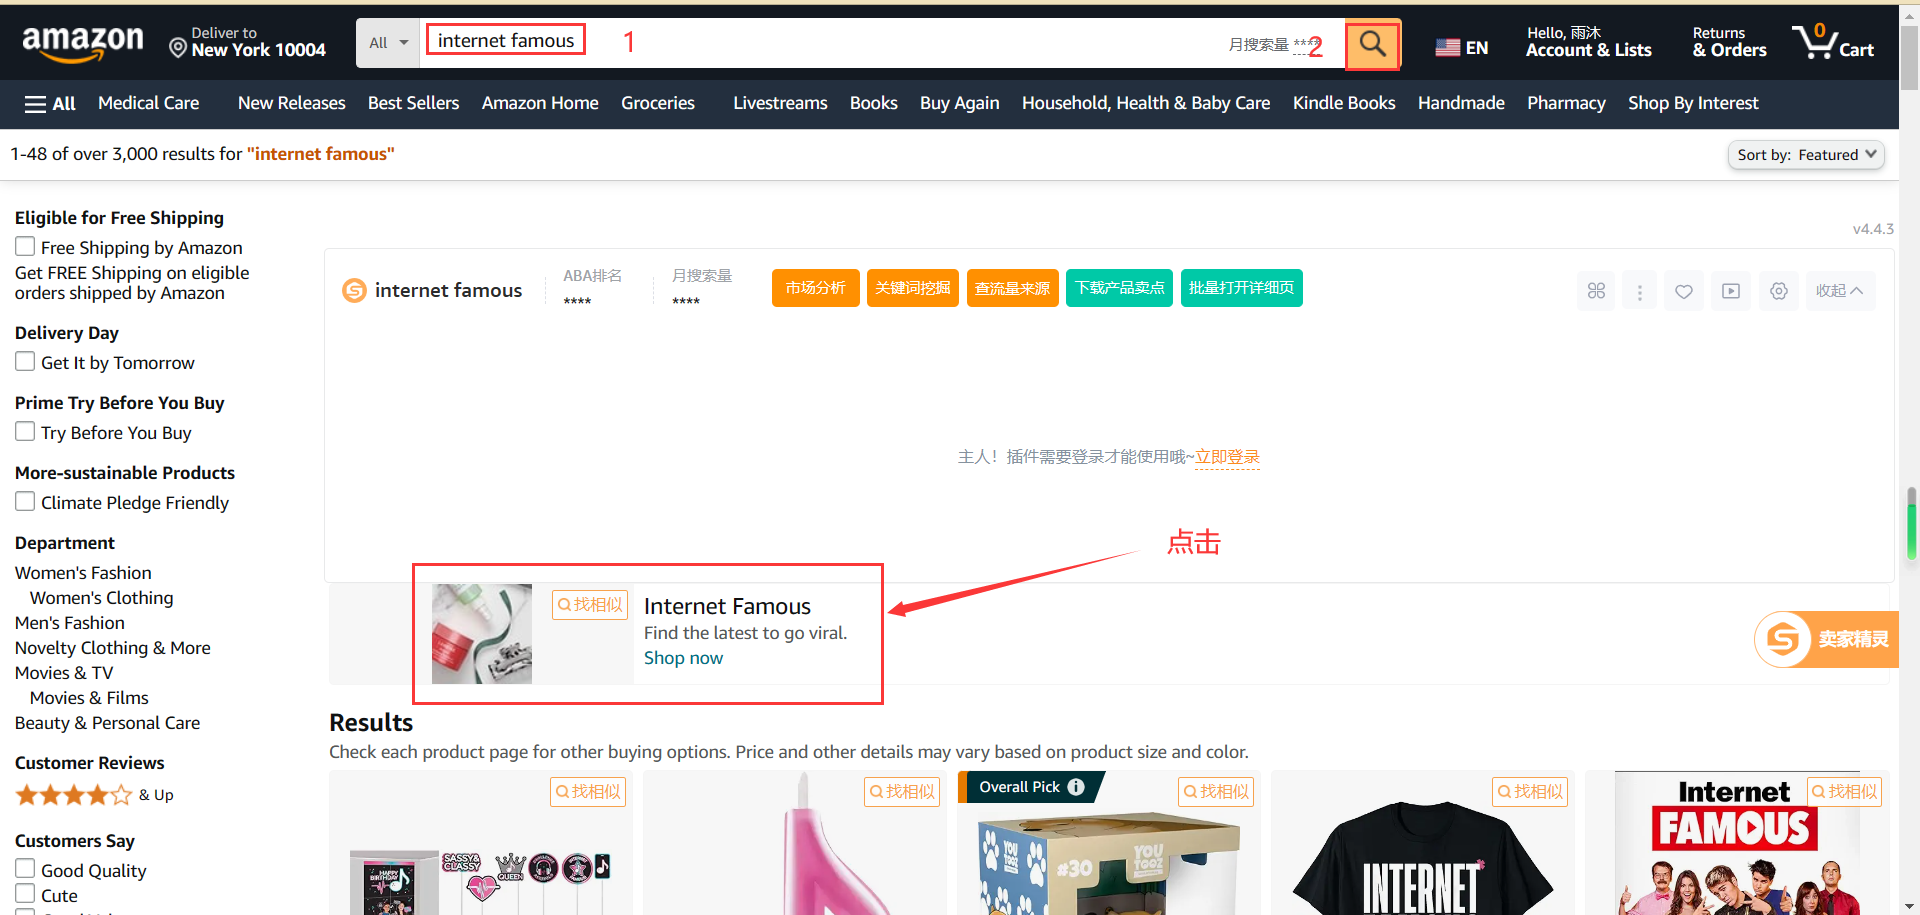Click the 立即登录 login link
This screenshot has width=1920, height=915.
[1227, 457]
